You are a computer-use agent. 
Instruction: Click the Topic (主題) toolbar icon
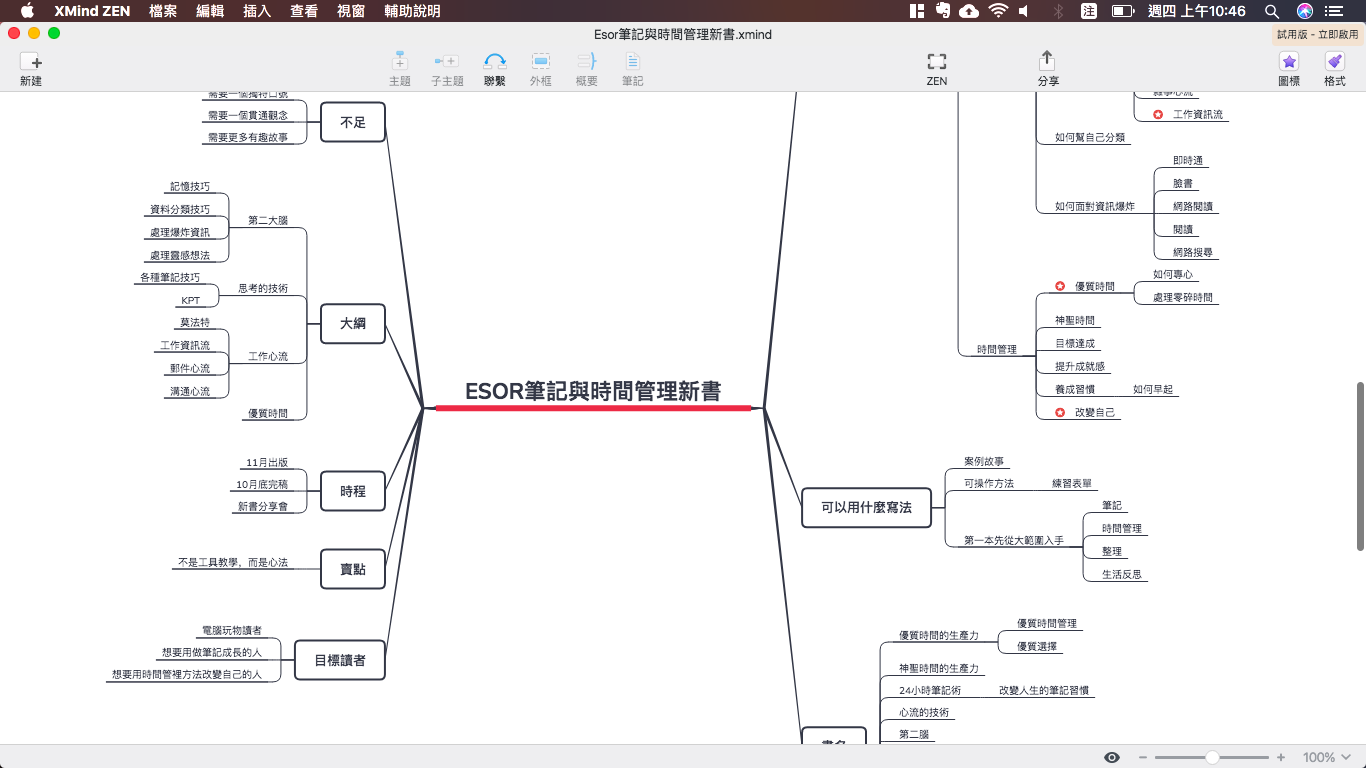pyautogui.click(x=399, y=61)
